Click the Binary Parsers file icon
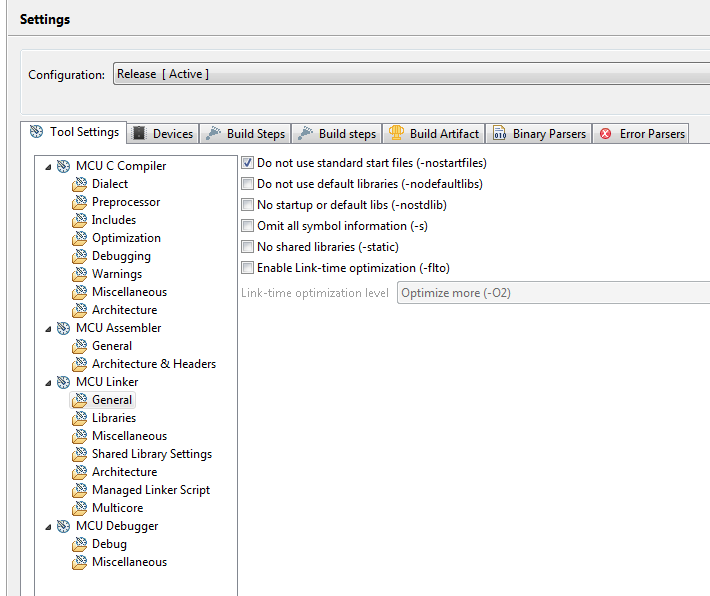Image resolution: width=710 pixels, height=596 pixels. 499,133
